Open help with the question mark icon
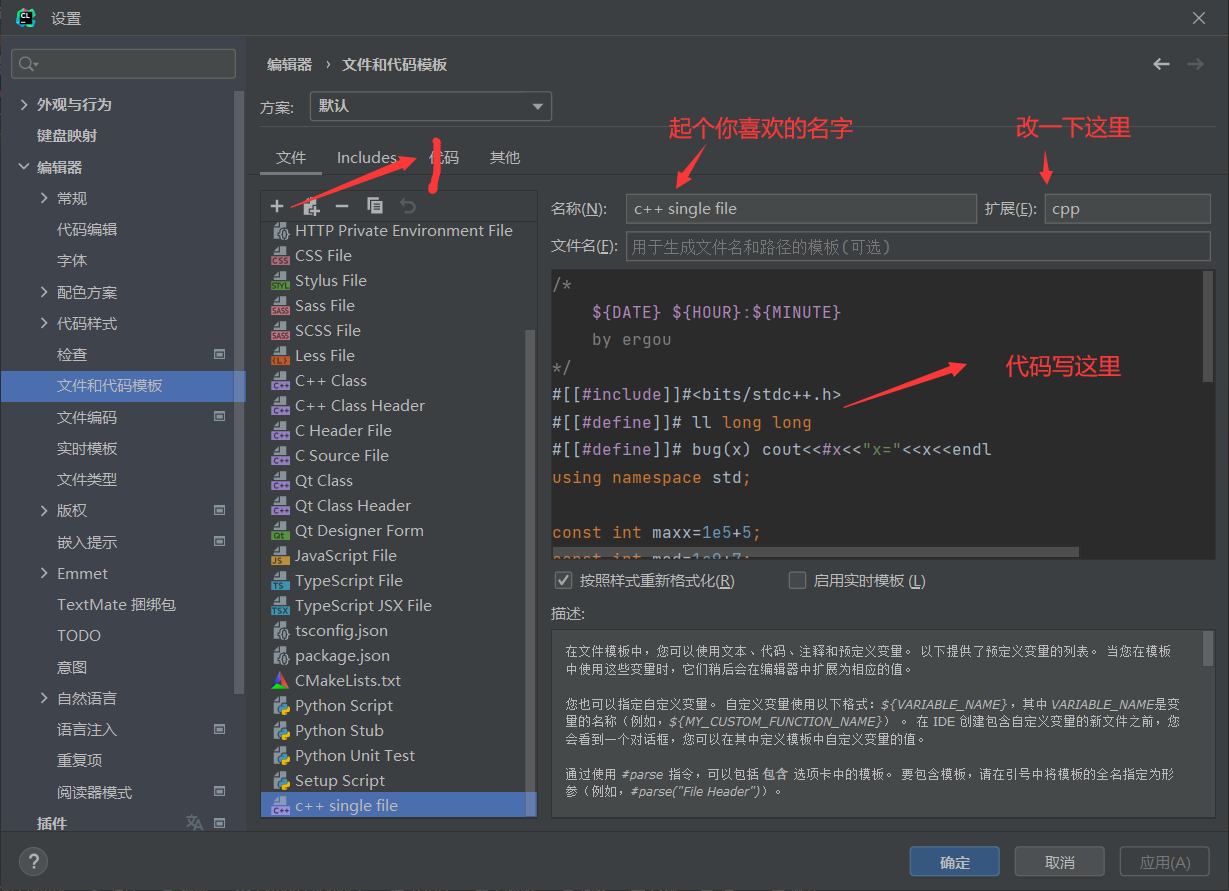Viewport: 1229px width, 891px height. pos(33,861)
